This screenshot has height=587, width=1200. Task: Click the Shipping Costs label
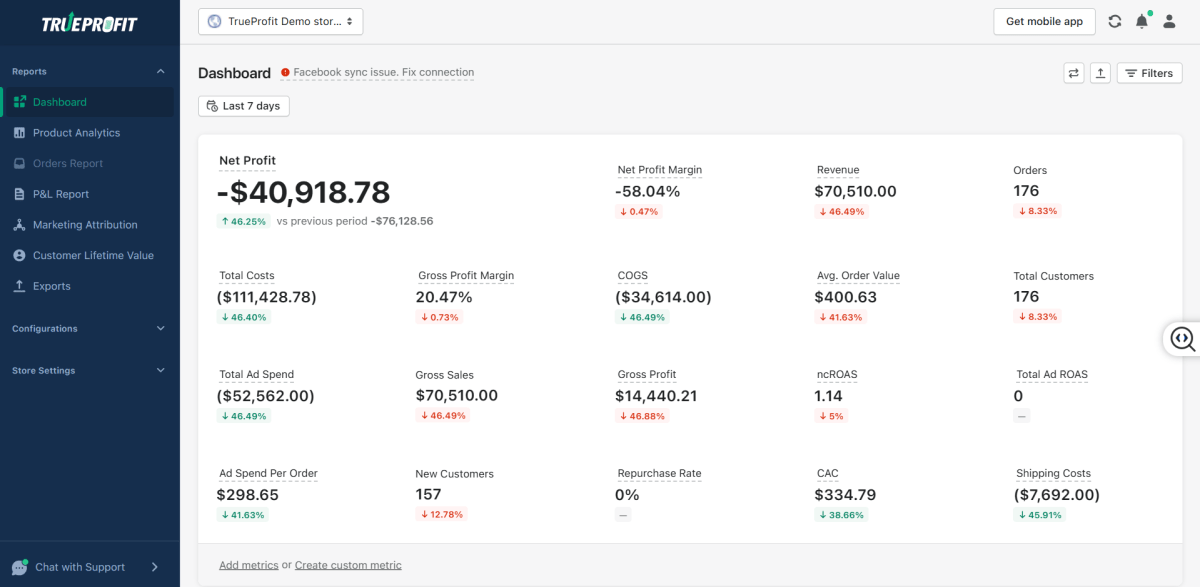(x=1054, y=474)
